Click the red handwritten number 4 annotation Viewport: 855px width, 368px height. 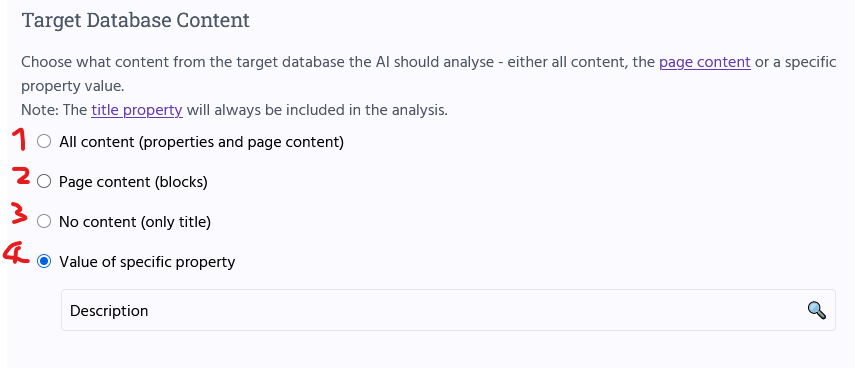click(16, 253)
